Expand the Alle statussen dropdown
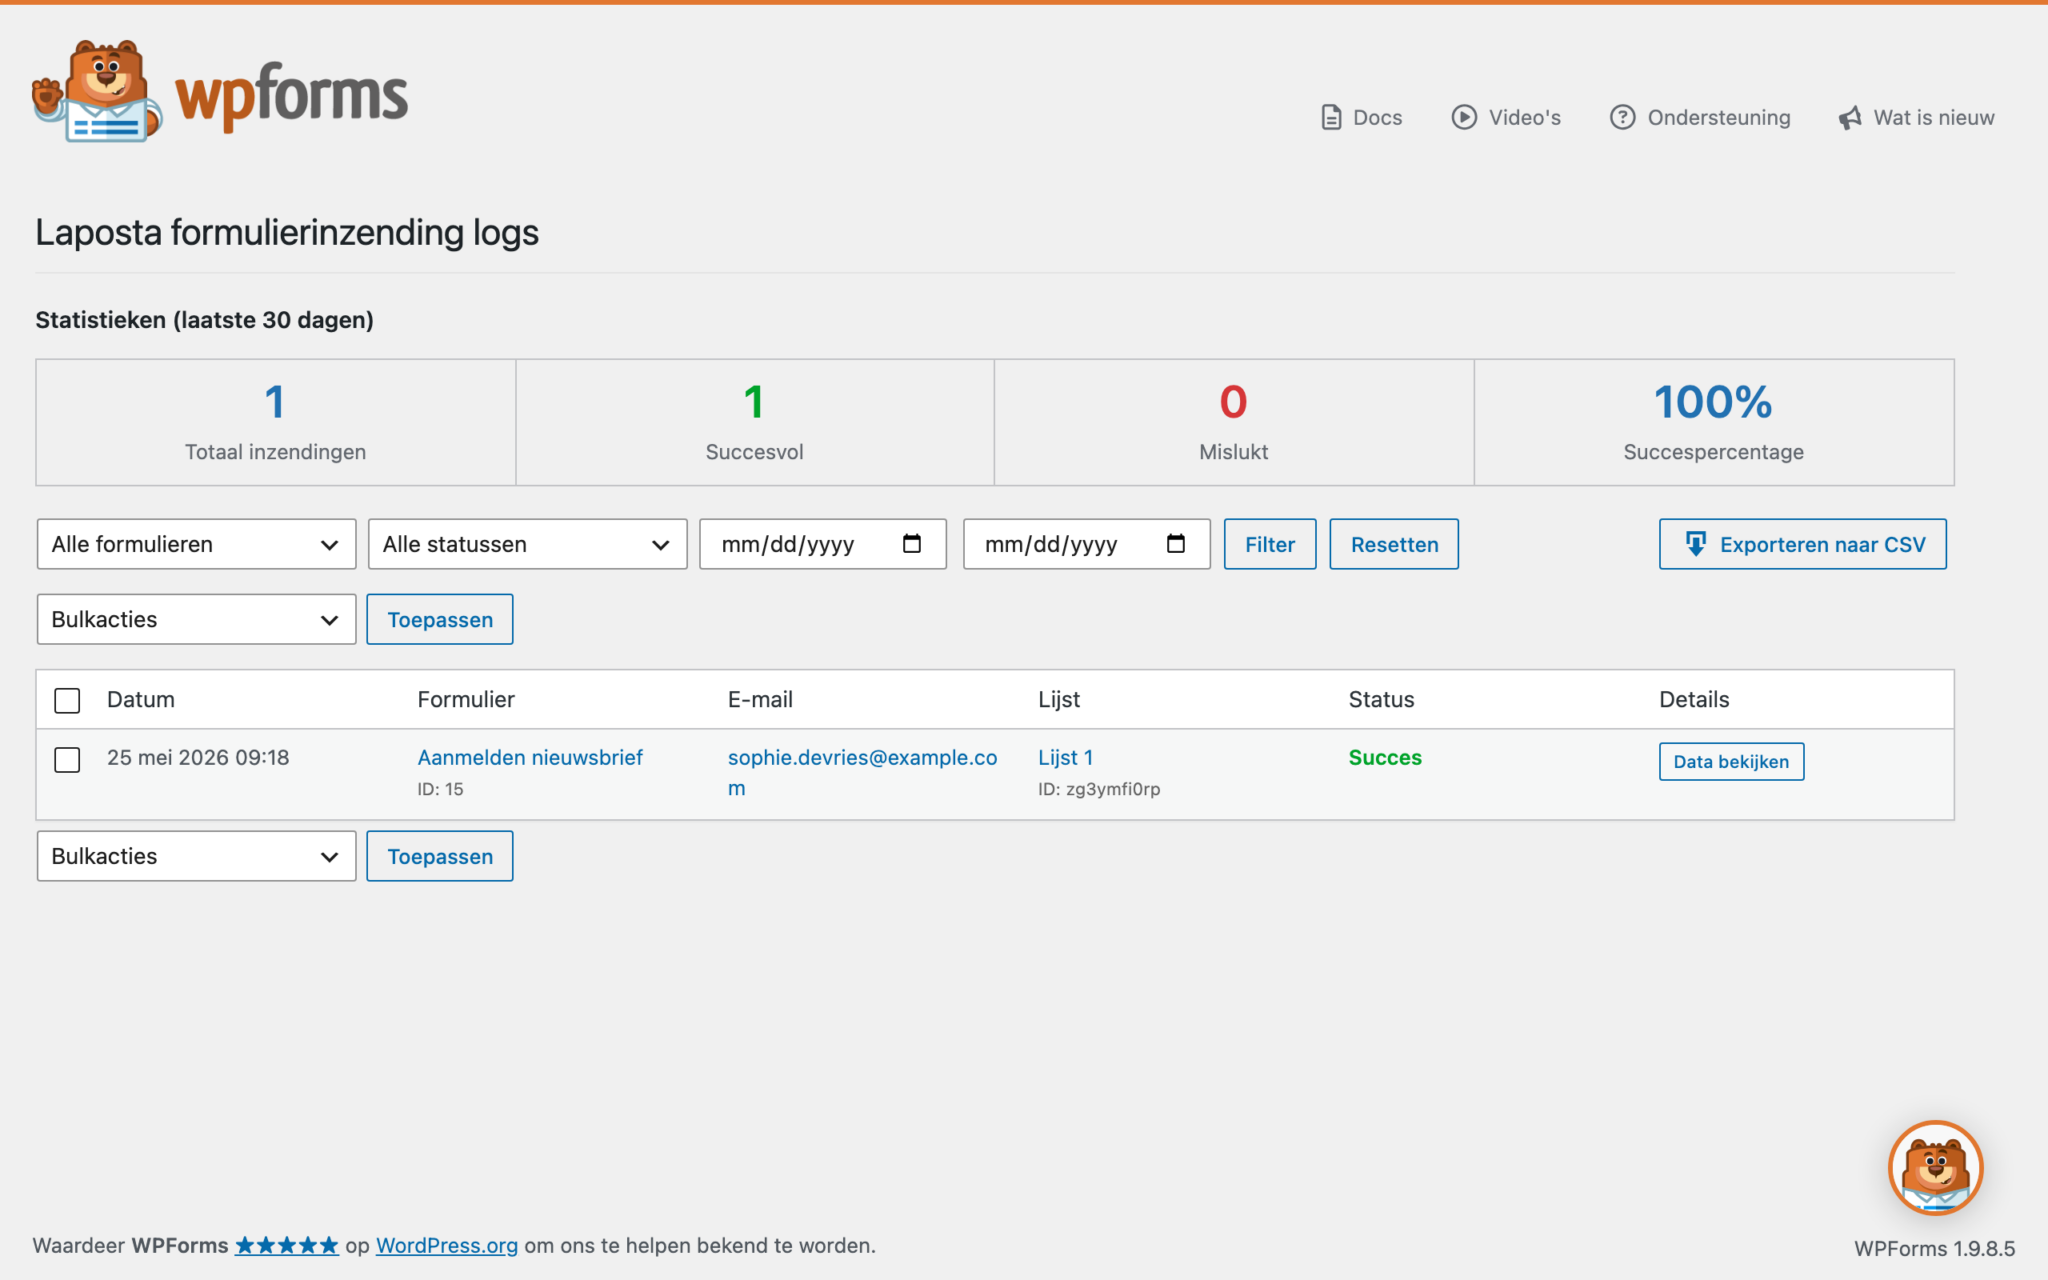Viewport: 2048px width, 1280px height. tap(527, 544)
